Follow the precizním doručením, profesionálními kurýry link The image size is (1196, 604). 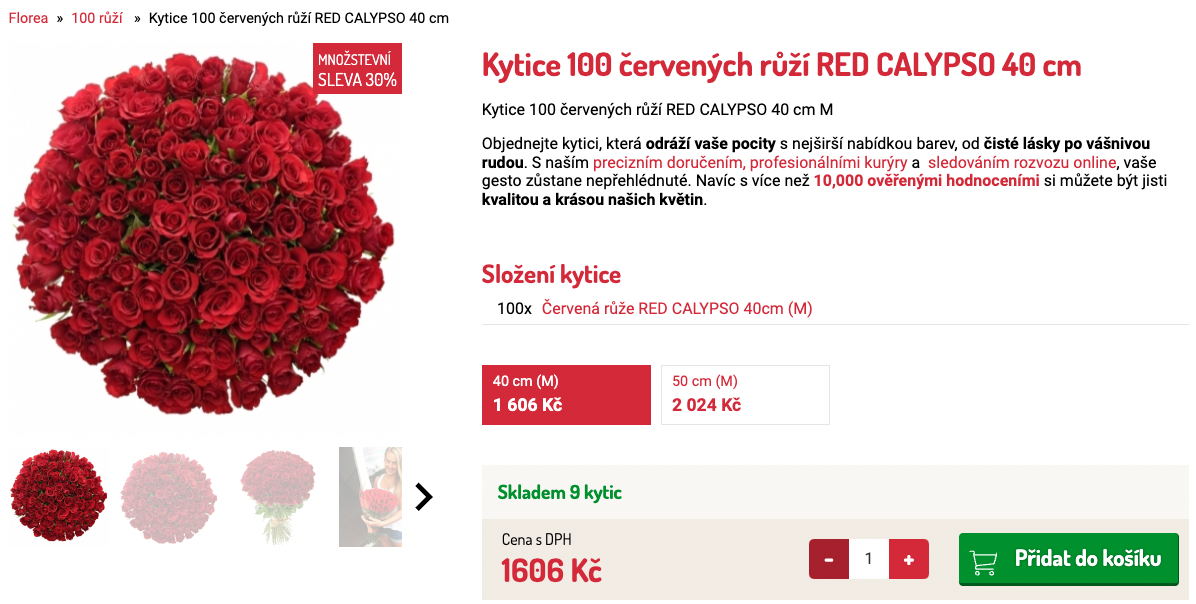click(749, 162)
